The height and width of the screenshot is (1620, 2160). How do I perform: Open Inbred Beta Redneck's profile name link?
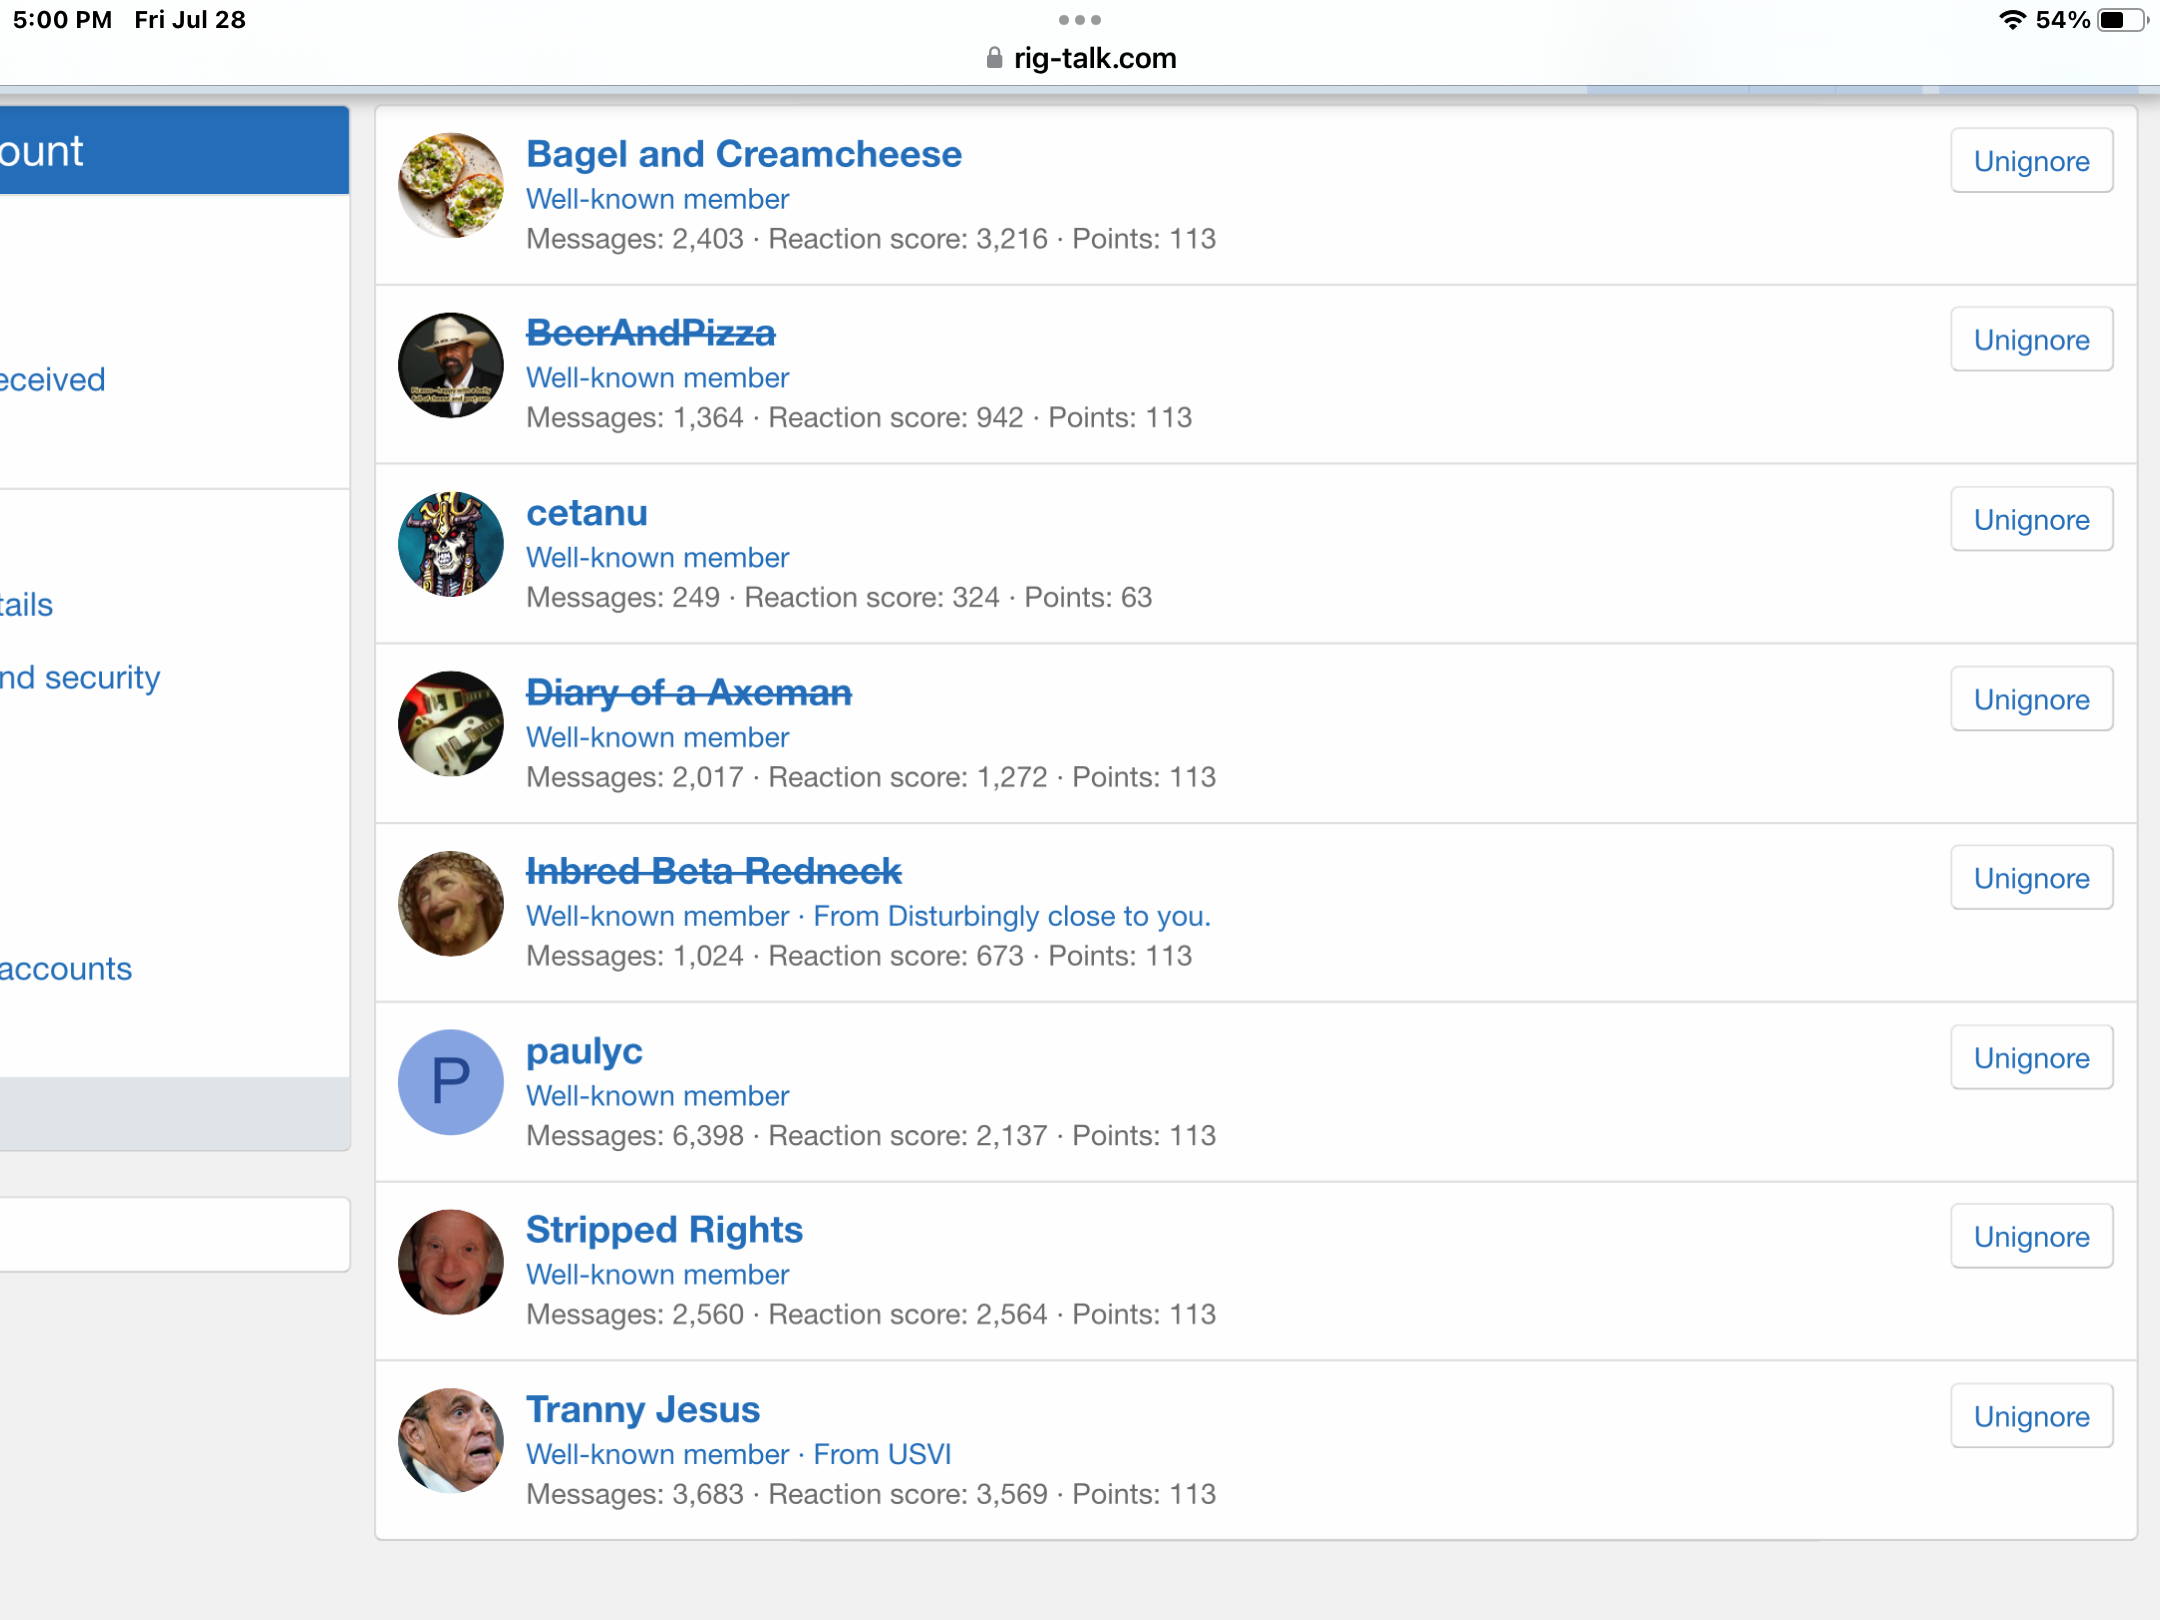pyautogui.click(x=713, y=871)
